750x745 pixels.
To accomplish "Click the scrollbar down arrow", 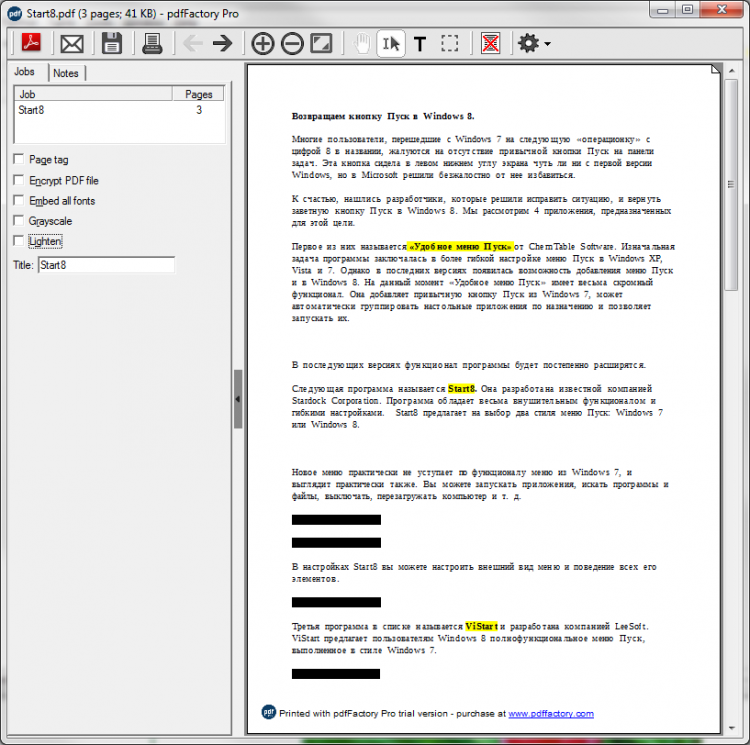I will [x=731, y=728].
